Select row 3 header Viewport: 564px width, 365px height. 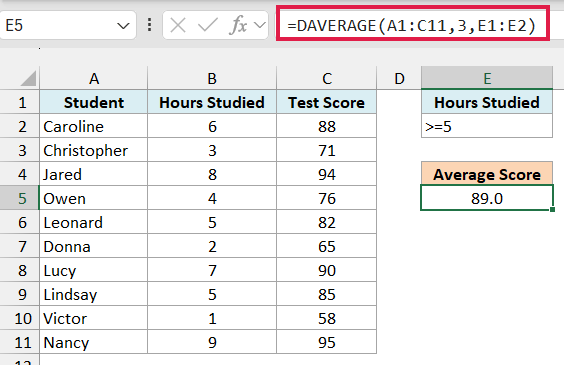pos(19,151)
